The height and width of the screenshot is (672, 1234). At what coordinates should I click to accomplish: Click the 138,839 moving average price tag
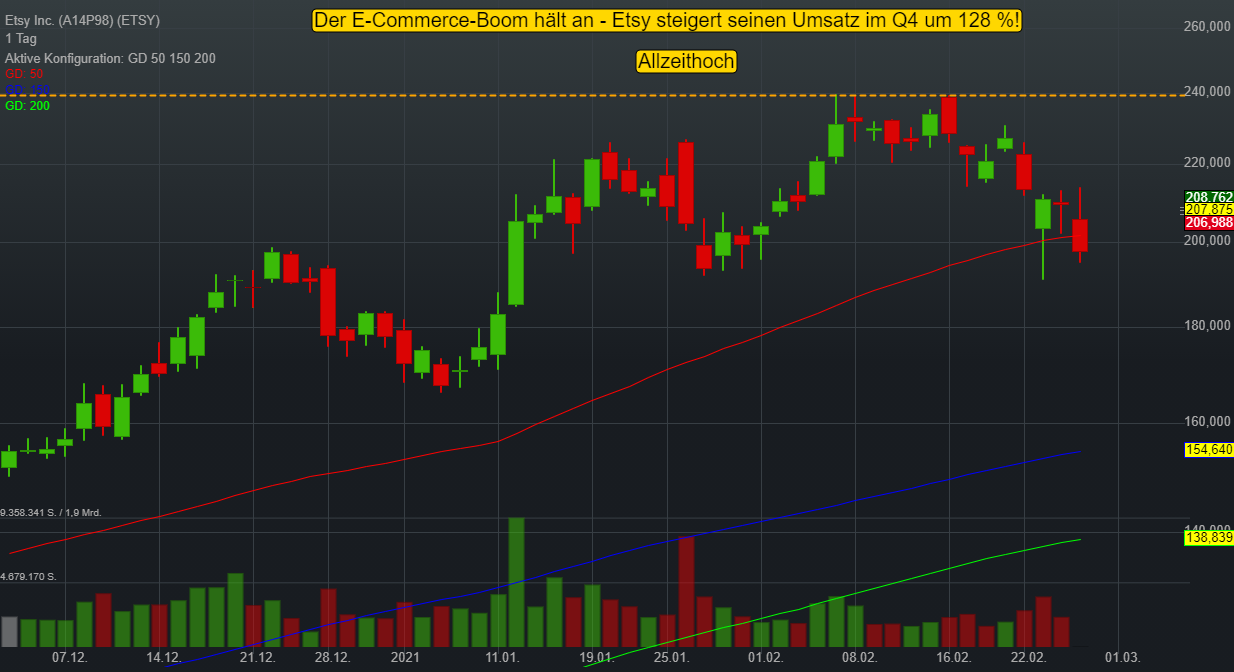pos(1208,538)
